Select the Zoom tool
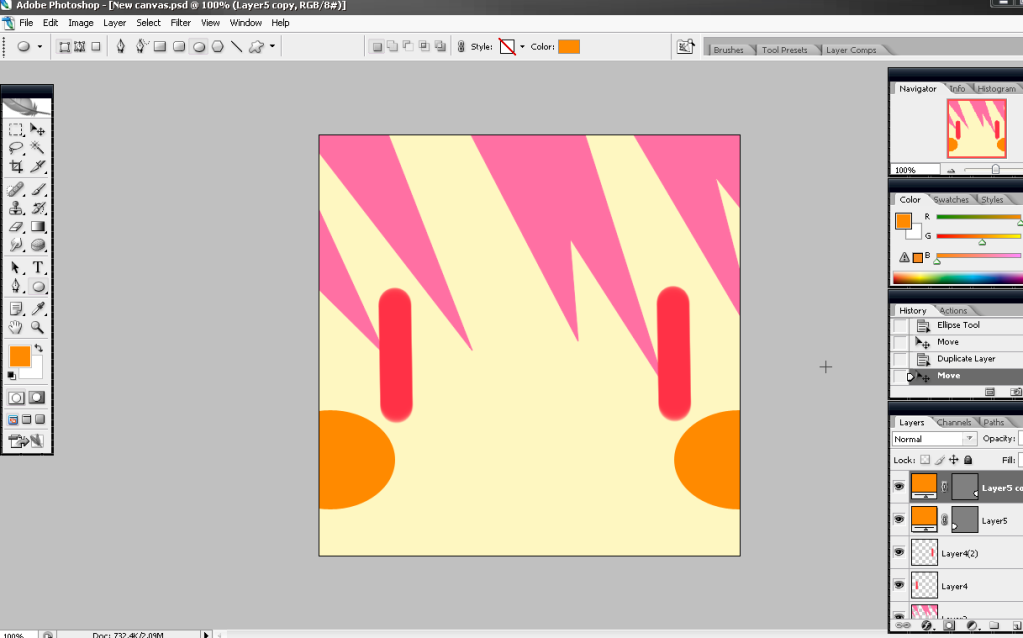 37,327
